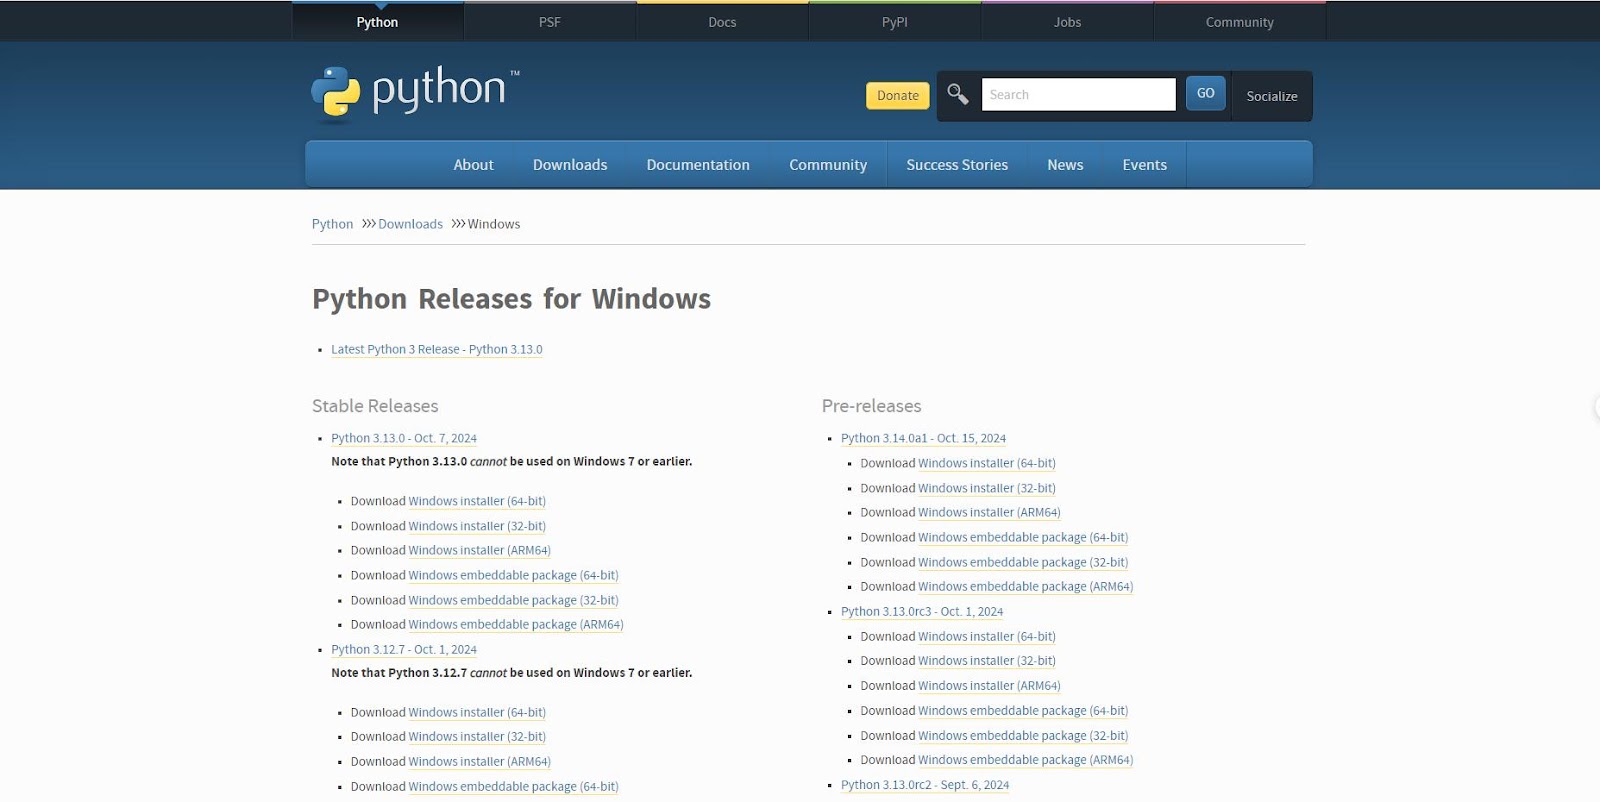Download Python 3.13.0 Windows installer (32-bit)
This screenshot has width=1600, height=802.
coord(477,526)
